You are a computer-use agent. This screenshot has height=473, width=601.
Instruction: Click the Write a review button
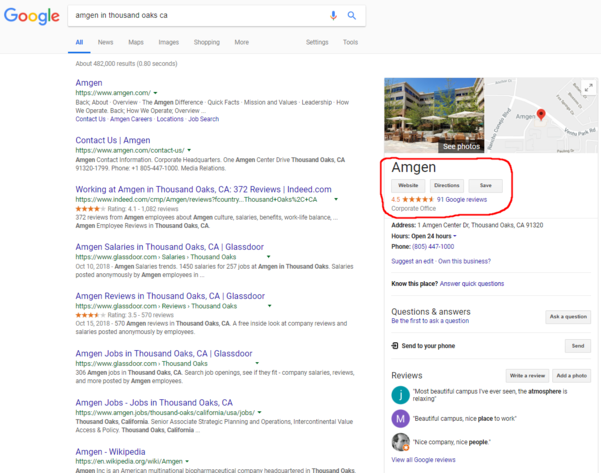coord(527,376)
